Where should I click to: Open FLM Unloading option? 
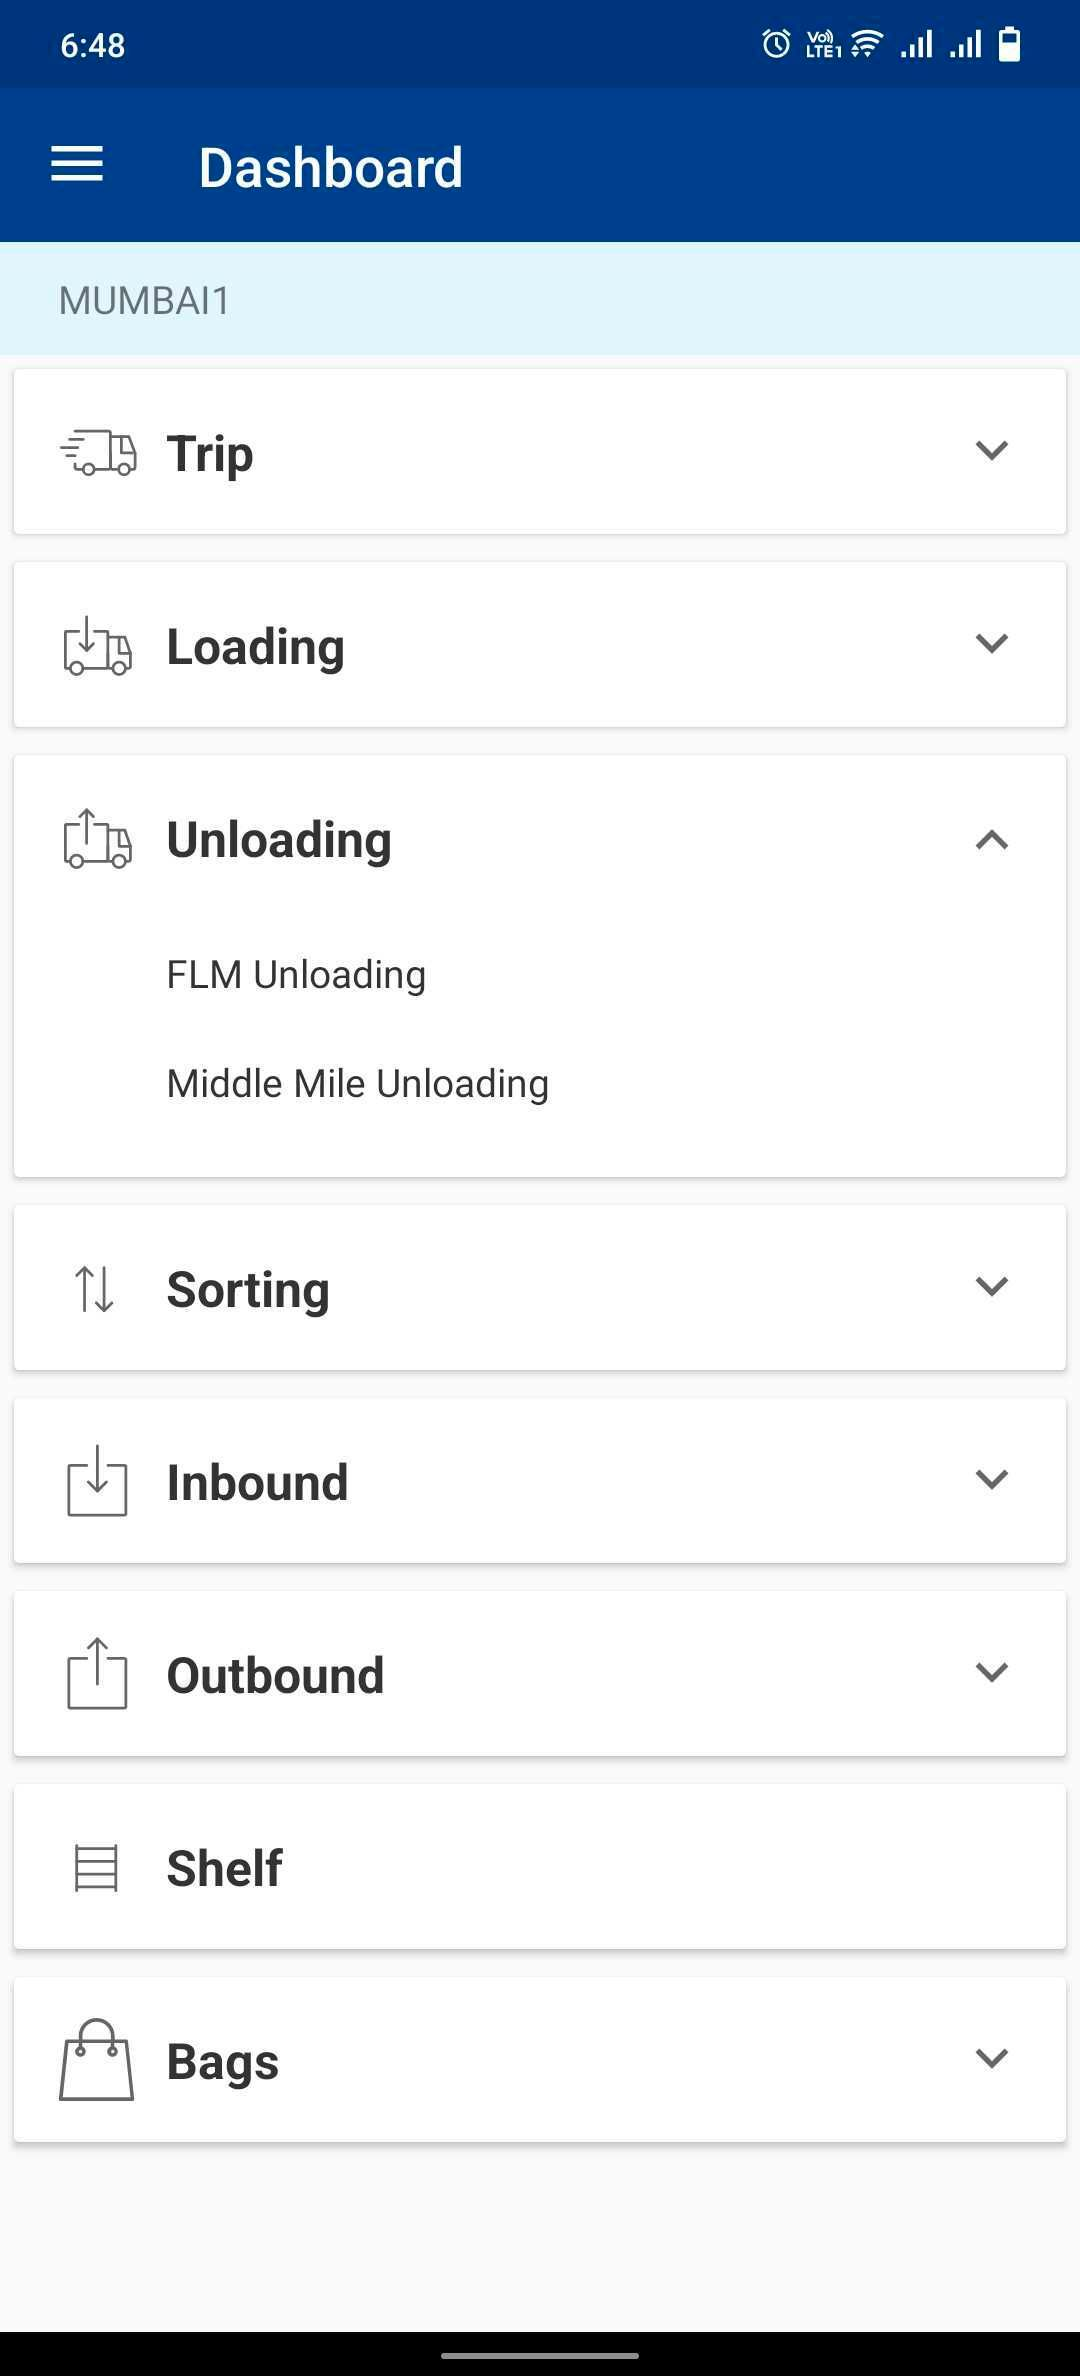(296, 975)
